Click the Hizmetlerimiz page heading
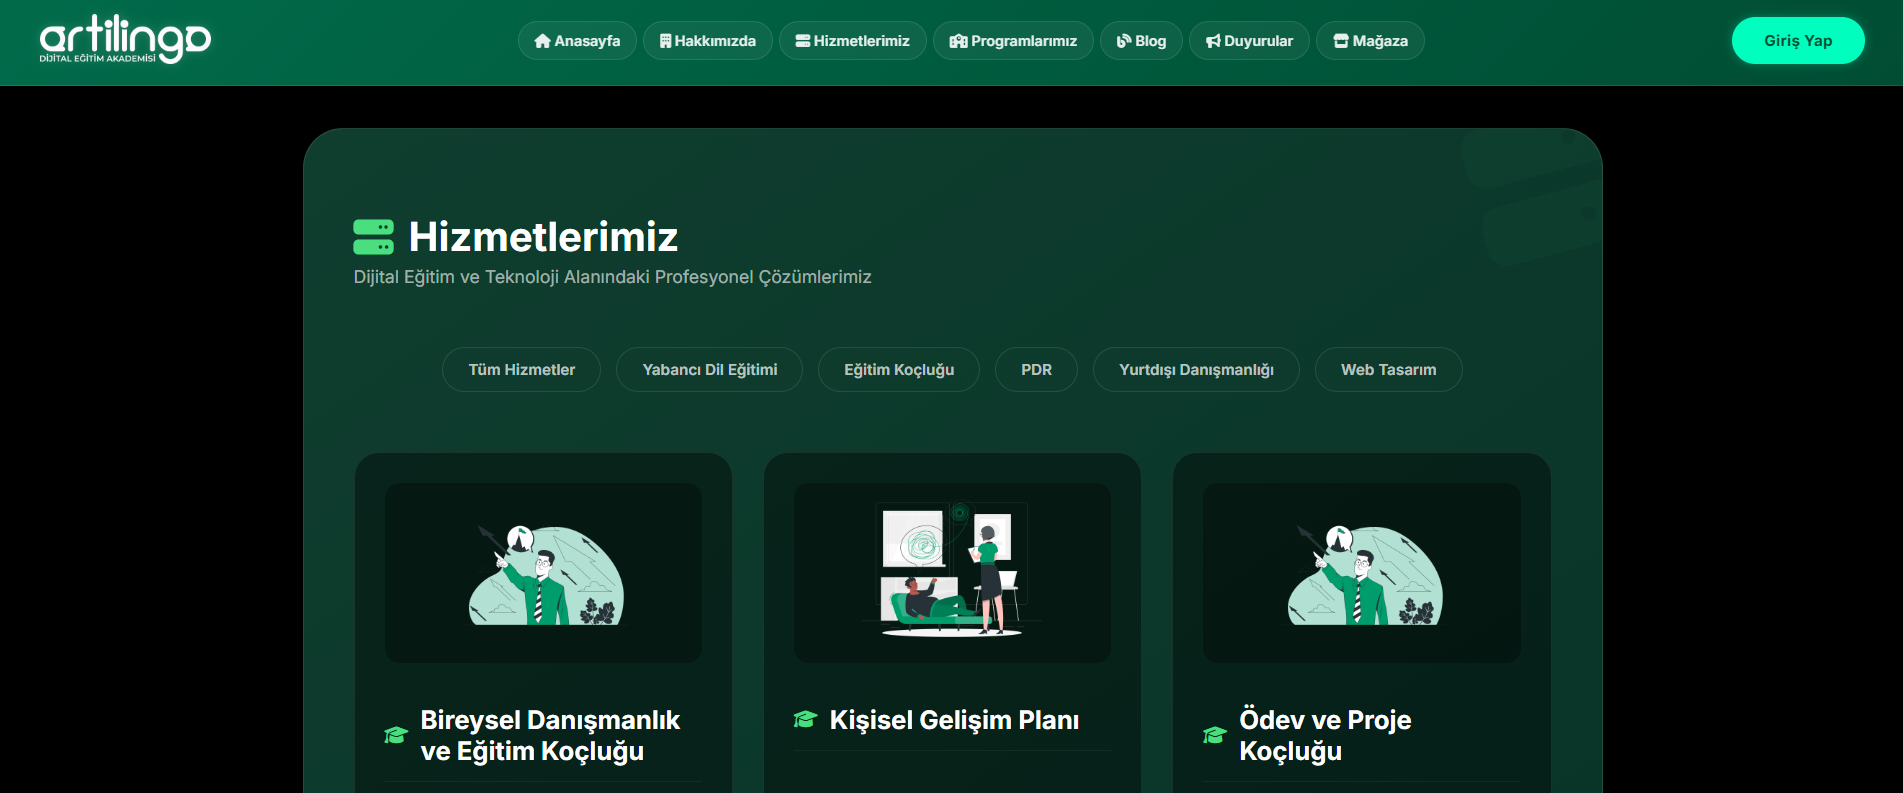1903x793 pixels. [x=543, y=237]
